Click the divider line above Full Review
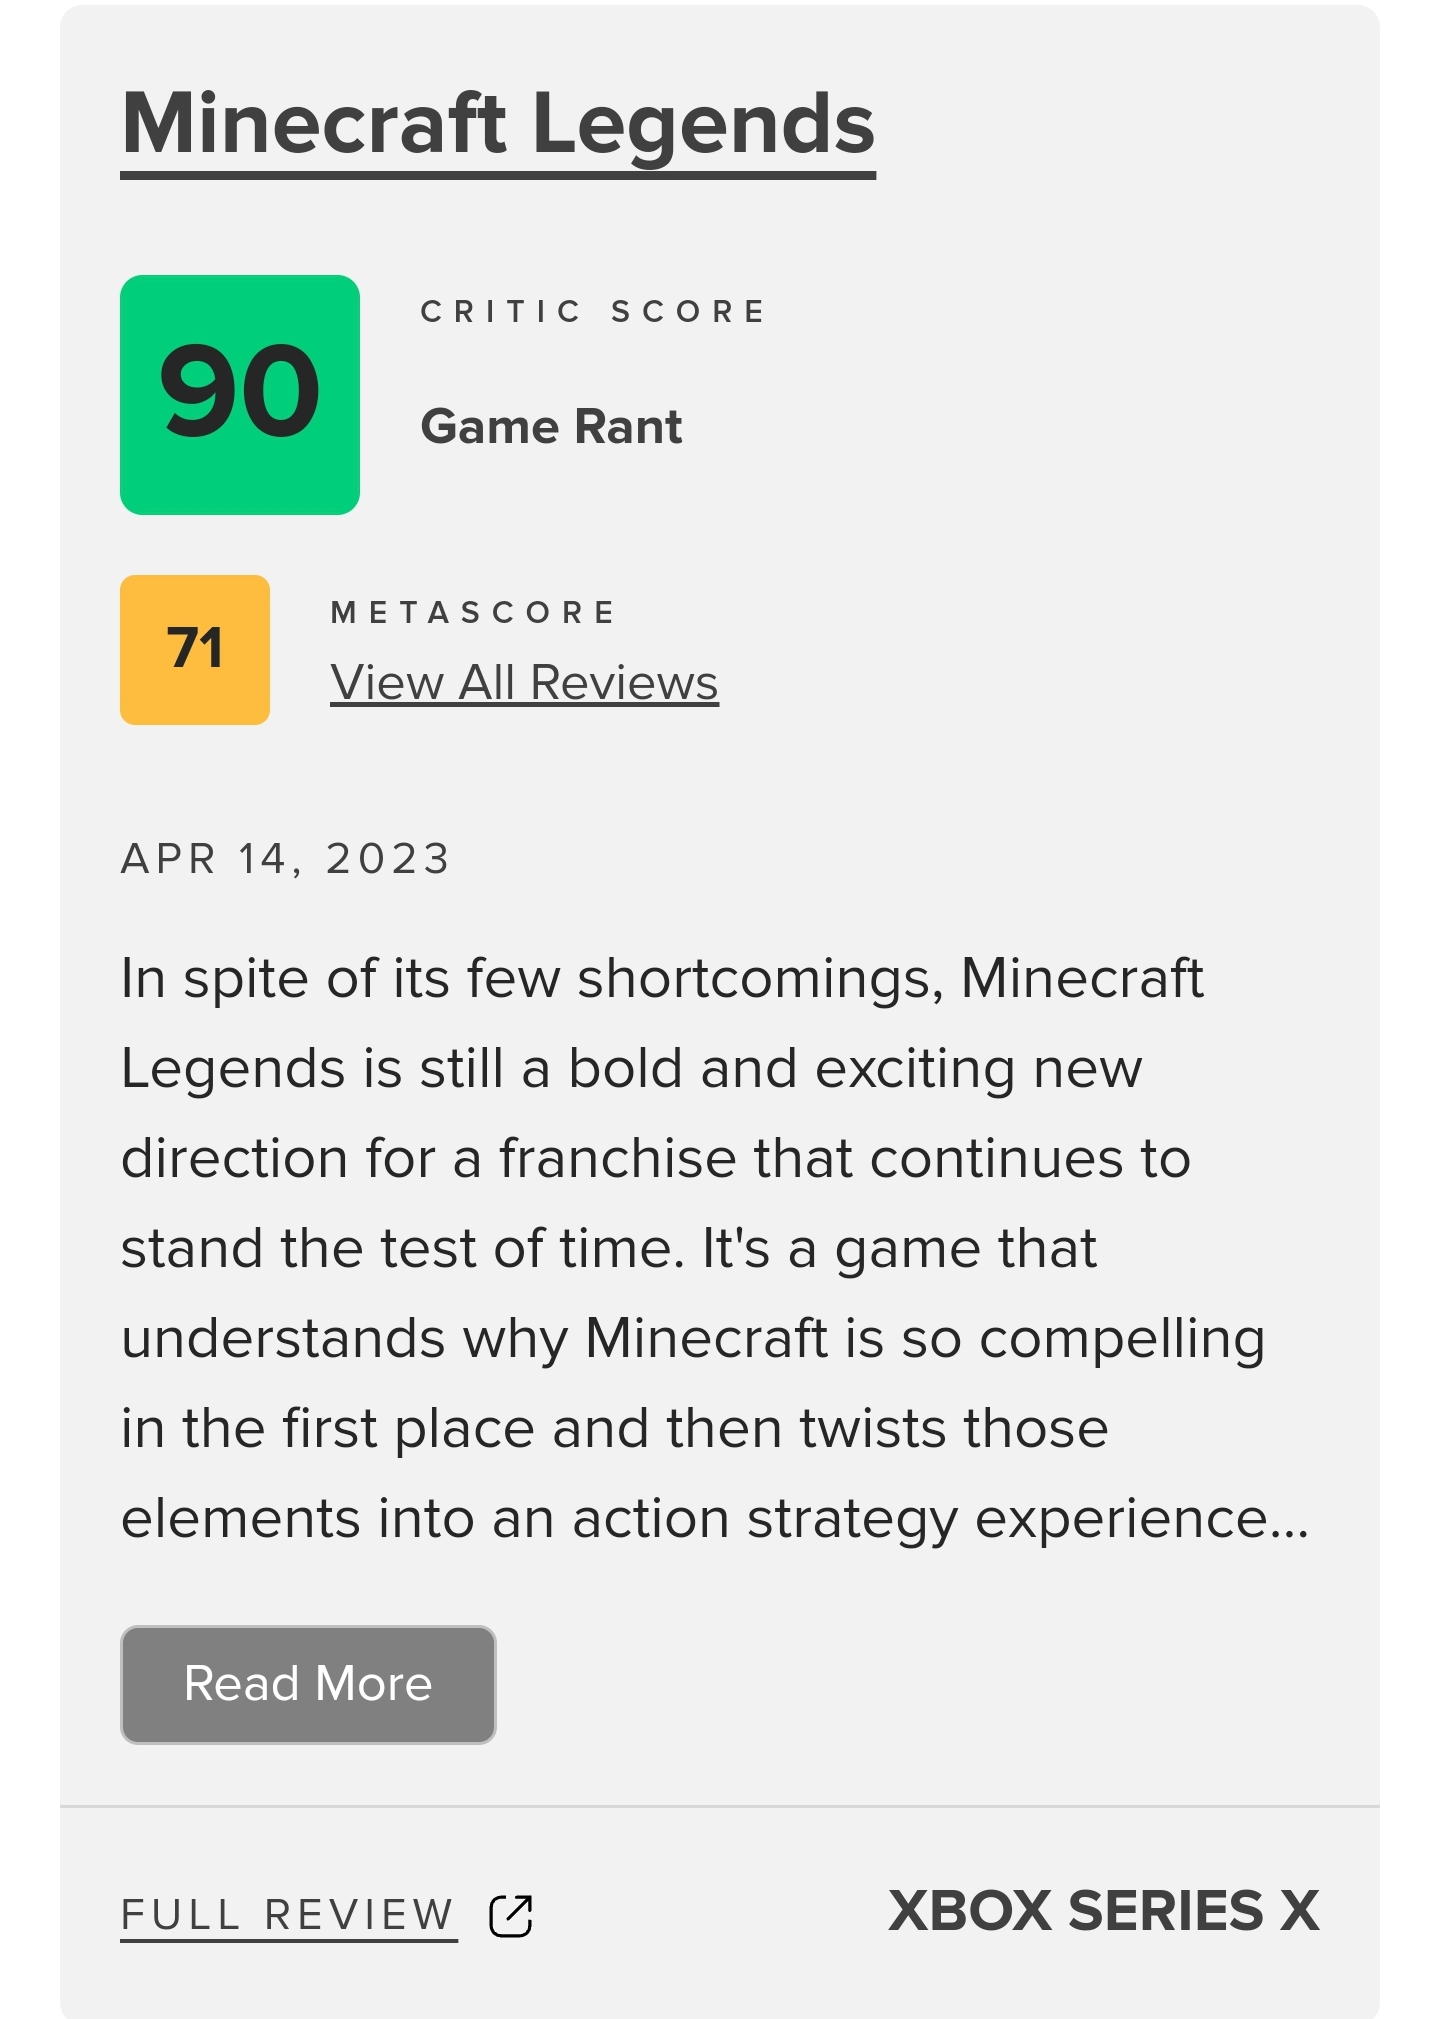1440x2019 pixels. [x=720, y=1806]
